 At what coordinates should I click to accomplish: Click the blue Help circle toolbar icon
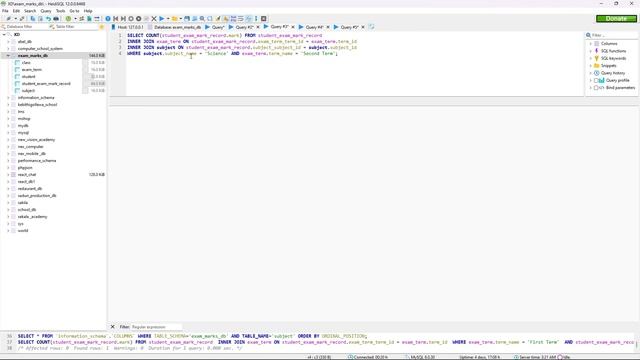(108, 19)
